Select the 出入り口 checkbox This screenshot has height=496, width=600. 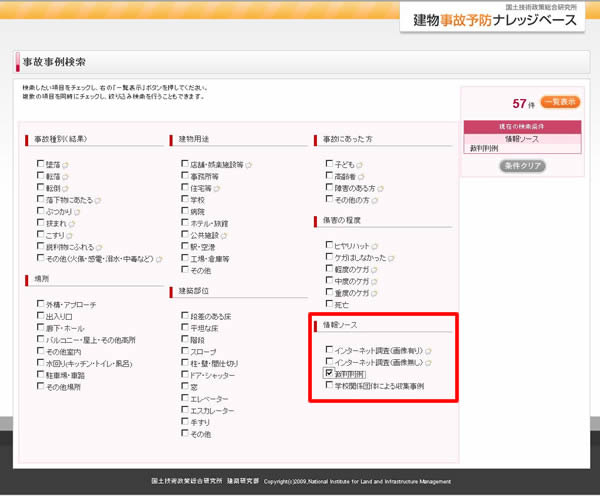(40, 315)
